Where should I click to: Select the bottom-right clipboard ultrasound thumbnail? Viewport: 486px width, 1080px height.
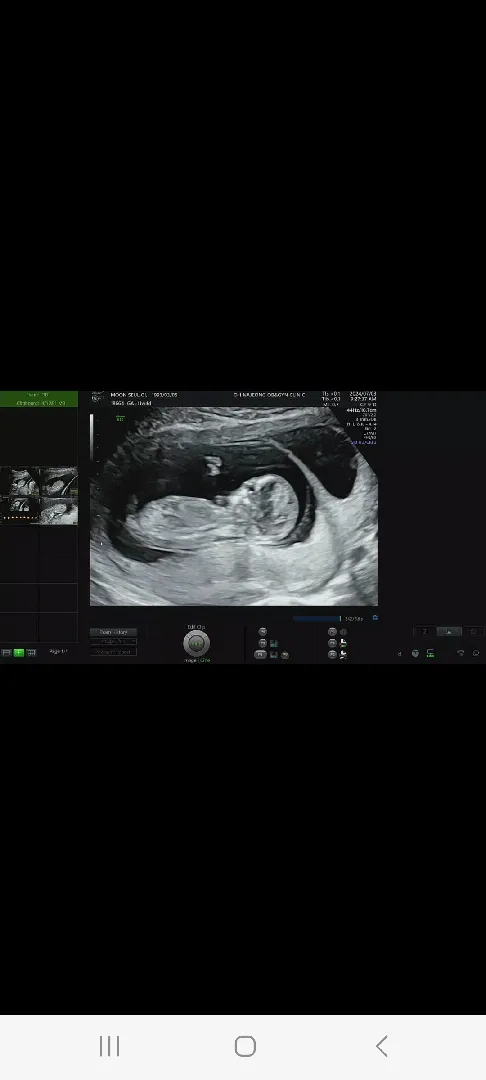click(x=59, y=510)
